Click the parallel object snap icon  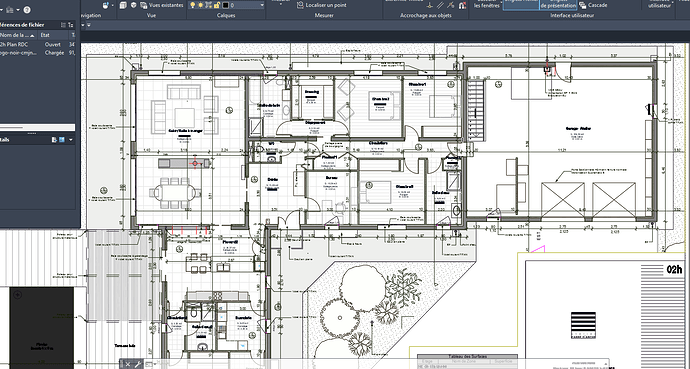pos(441,5)
